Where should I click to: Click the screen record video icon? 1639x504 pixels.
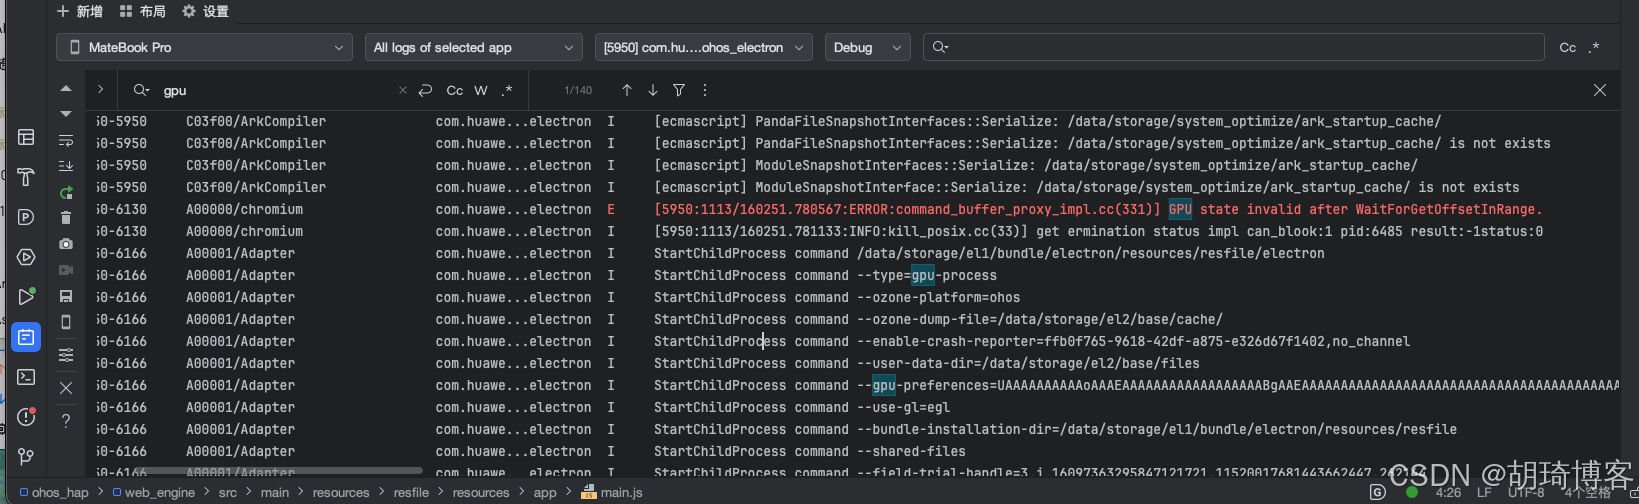tap(66, 270)
